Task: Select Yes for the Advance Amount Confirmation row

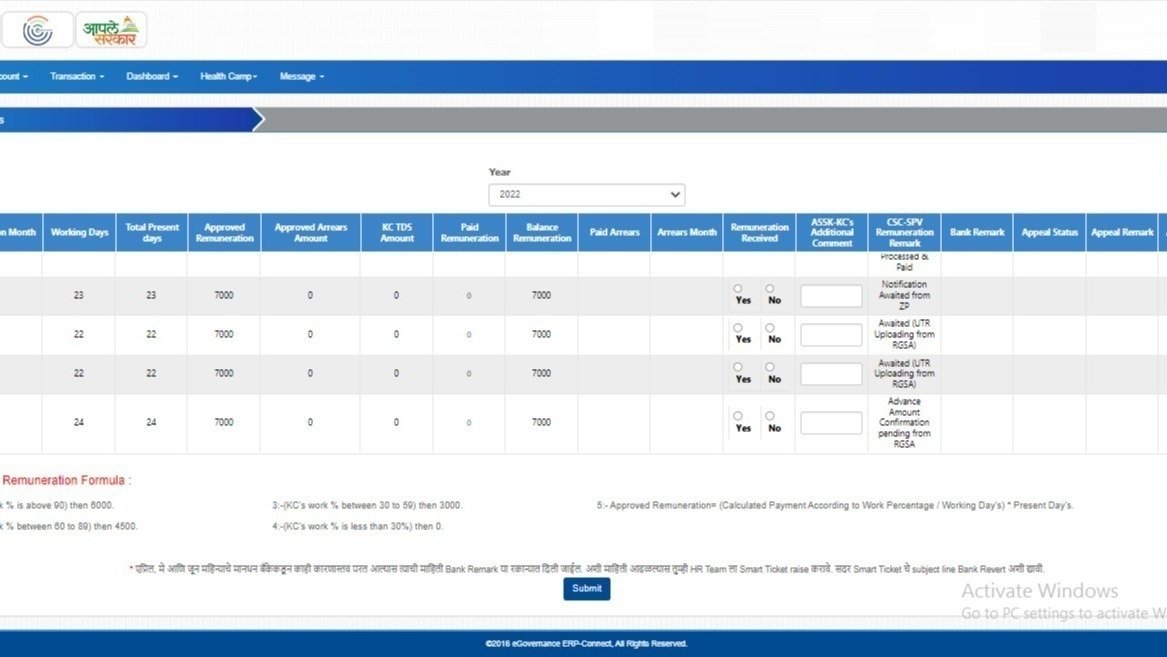Action: coord(737,418)
